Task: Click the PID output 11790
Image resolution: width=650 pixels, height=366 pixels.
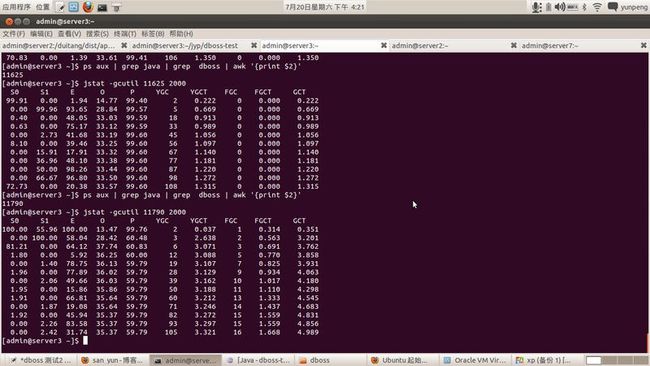Action: tap(12, 204)
